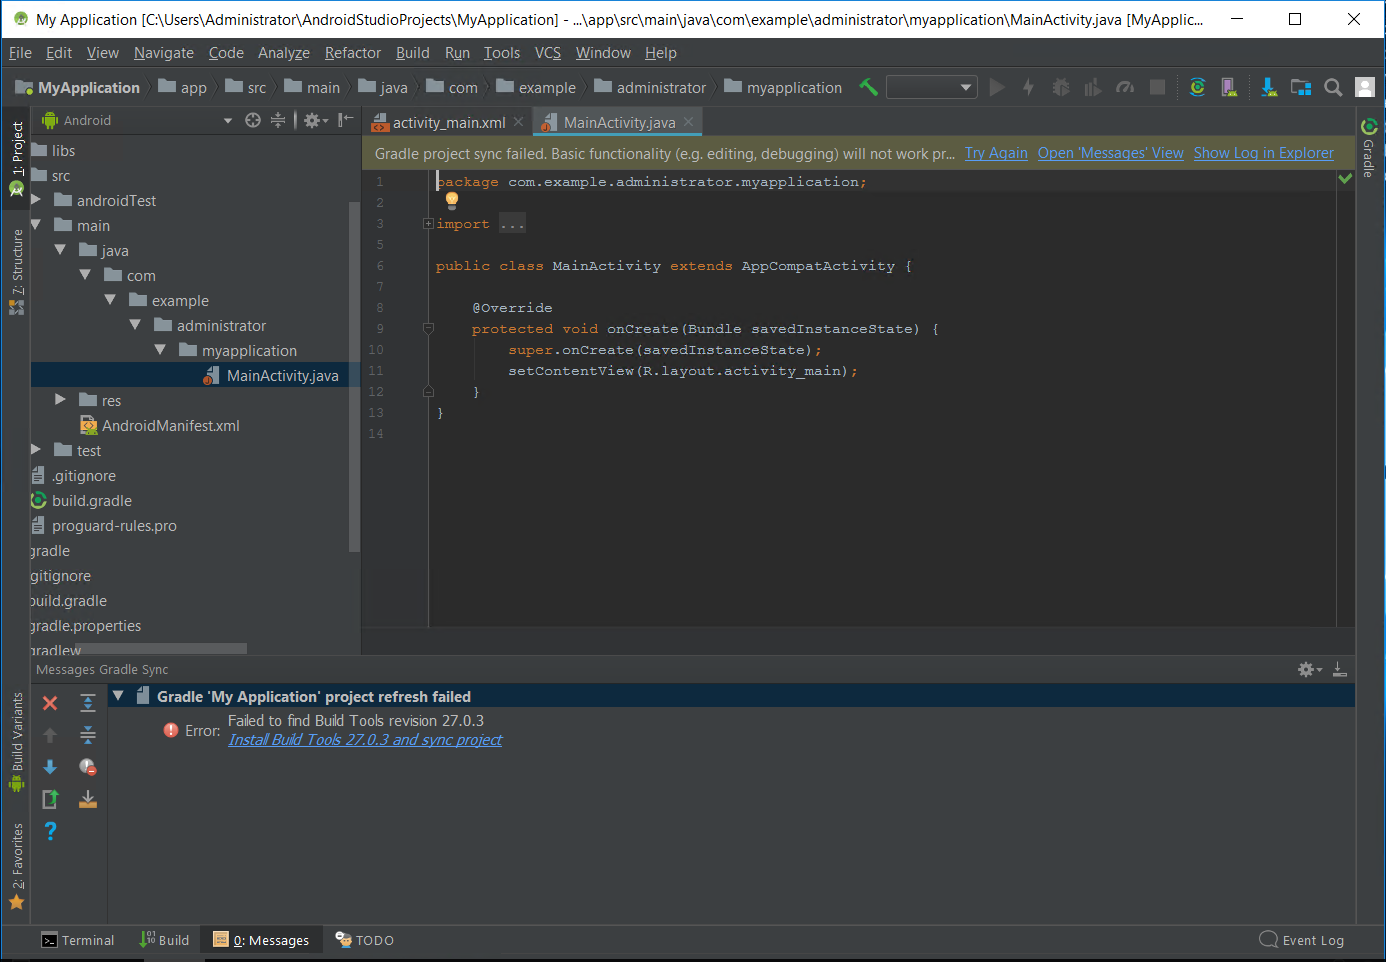Go to next message with down arrow
The width and height of the screenshot is (1386, 962).
(x=50, y=767)
